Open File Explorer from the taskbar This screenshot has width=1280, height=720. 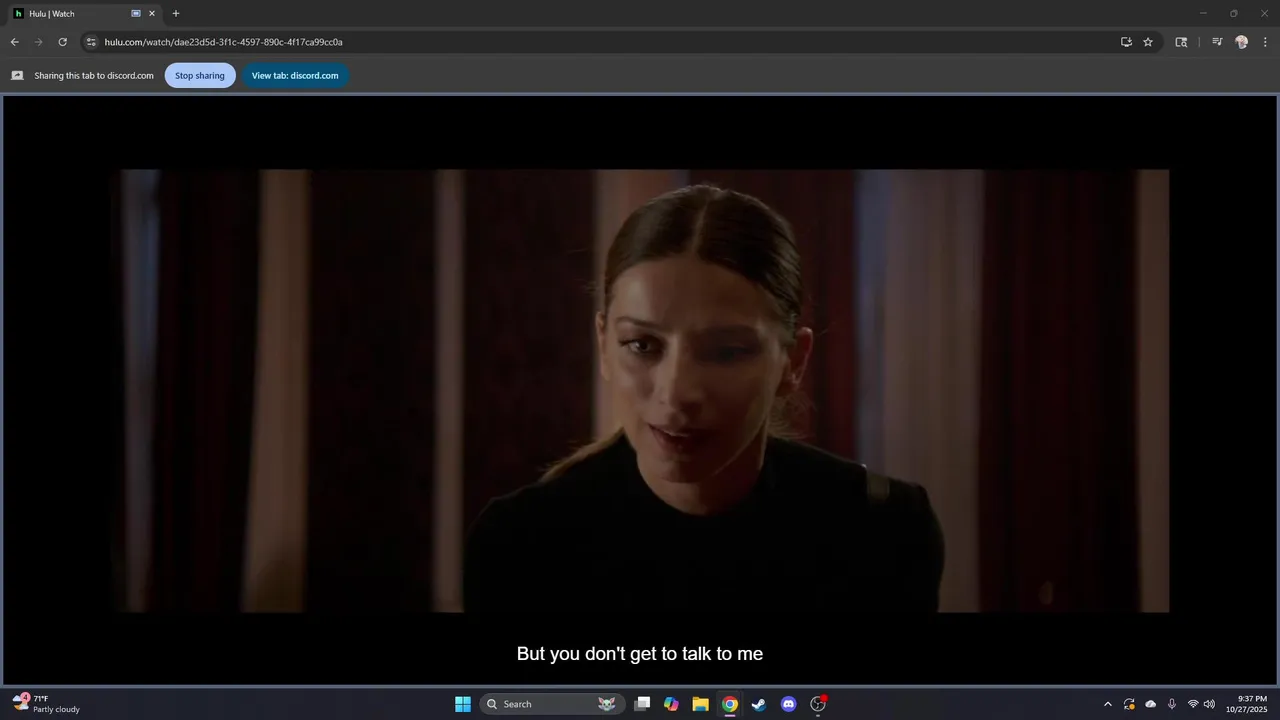[x=700, y=704]
